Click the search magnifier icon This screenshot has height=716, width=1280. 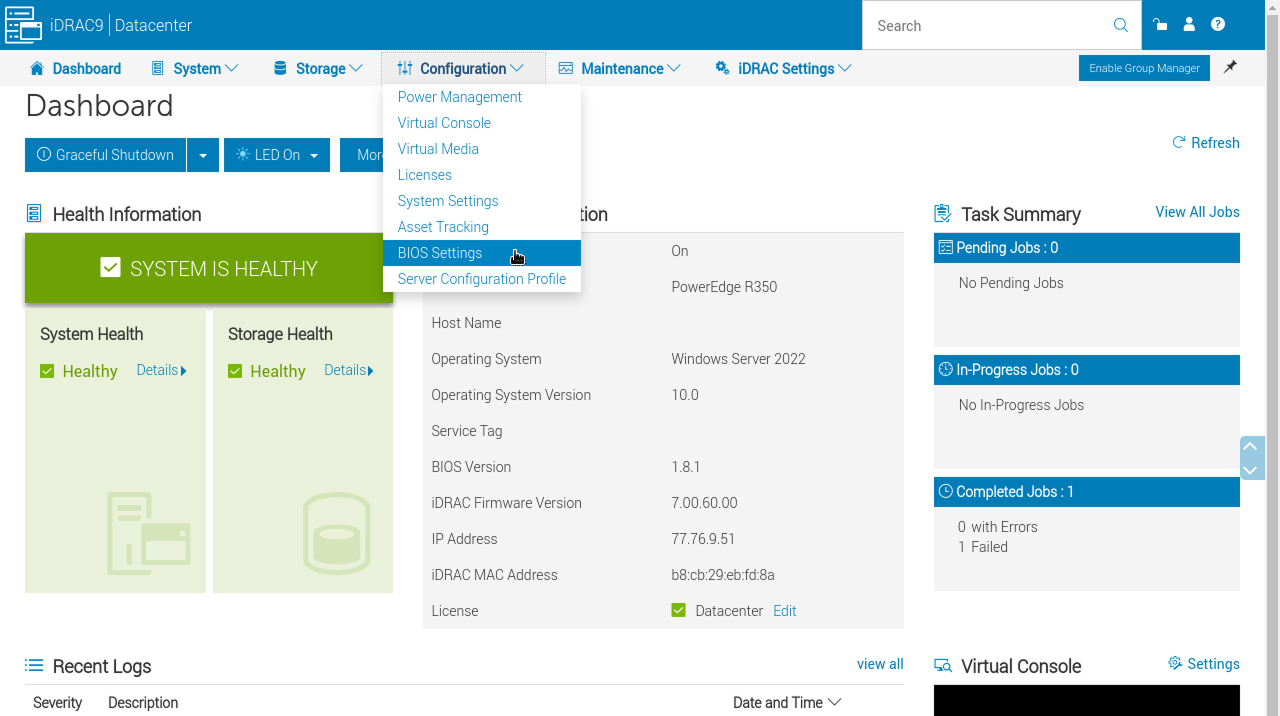[1121, 25]
